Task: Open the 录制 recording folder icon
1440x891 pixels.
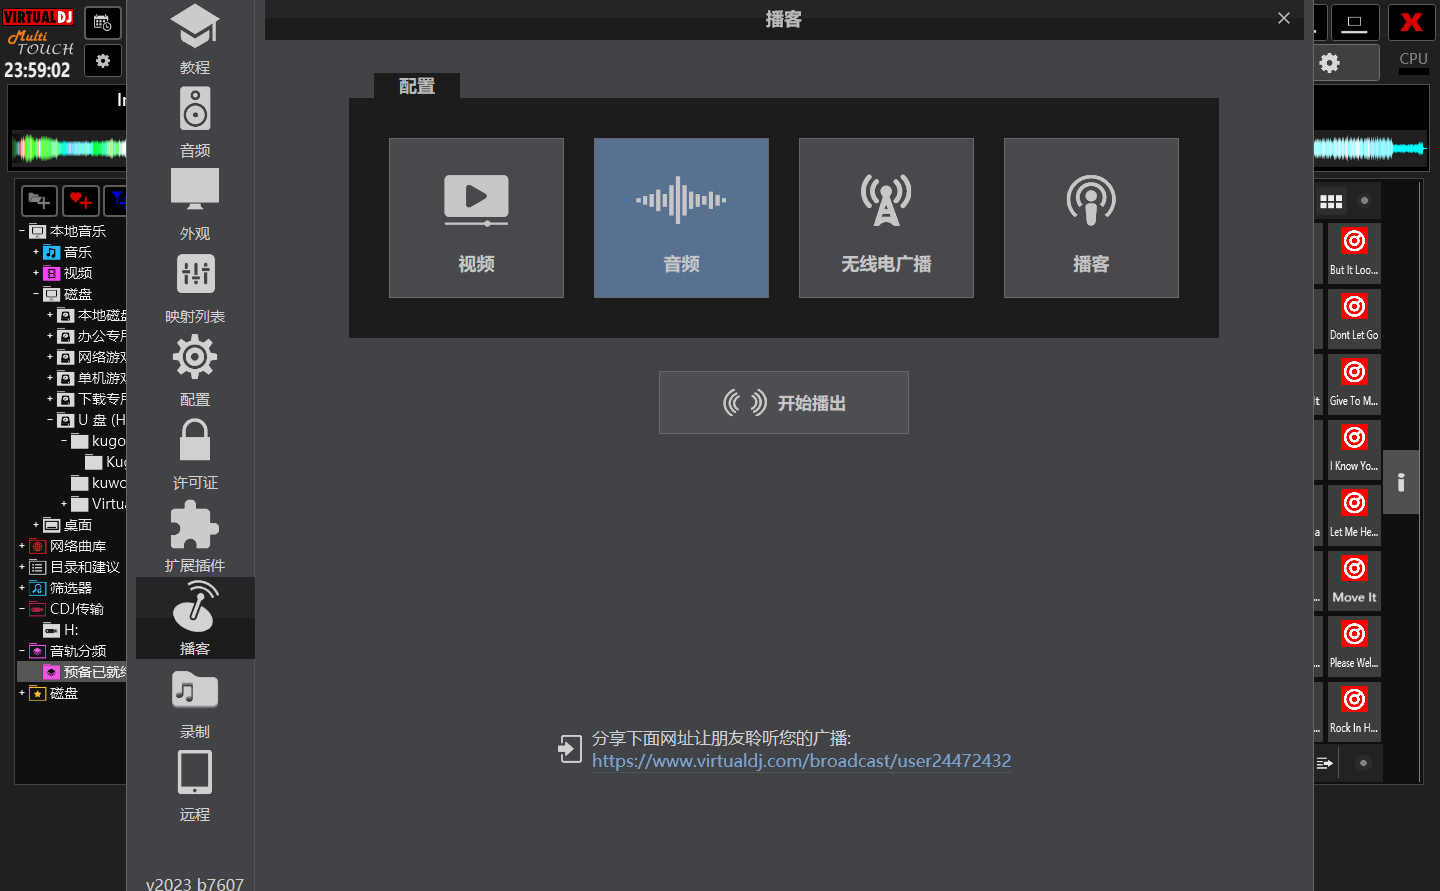Action: (195, 702)
